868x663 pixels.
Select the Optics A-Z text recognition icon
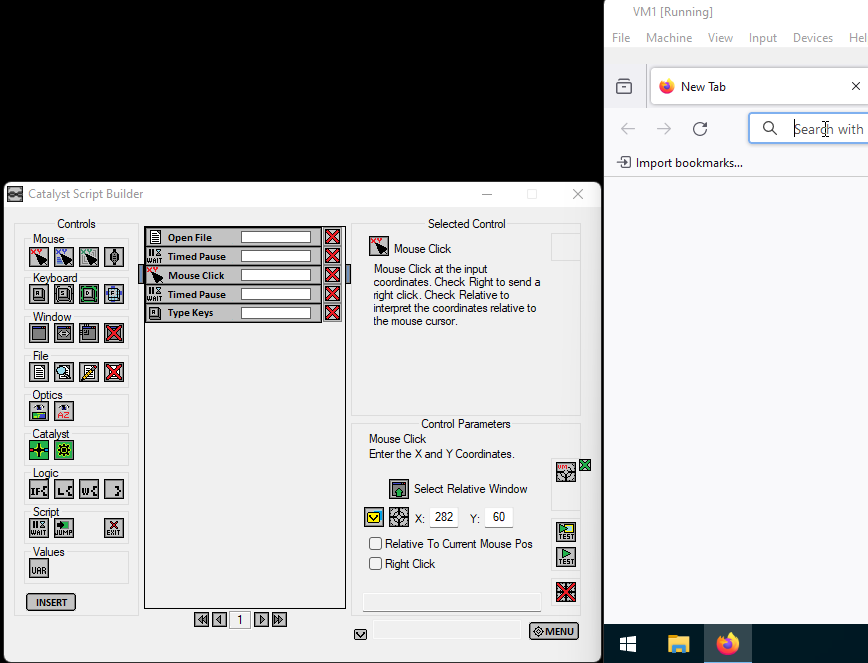63,410
